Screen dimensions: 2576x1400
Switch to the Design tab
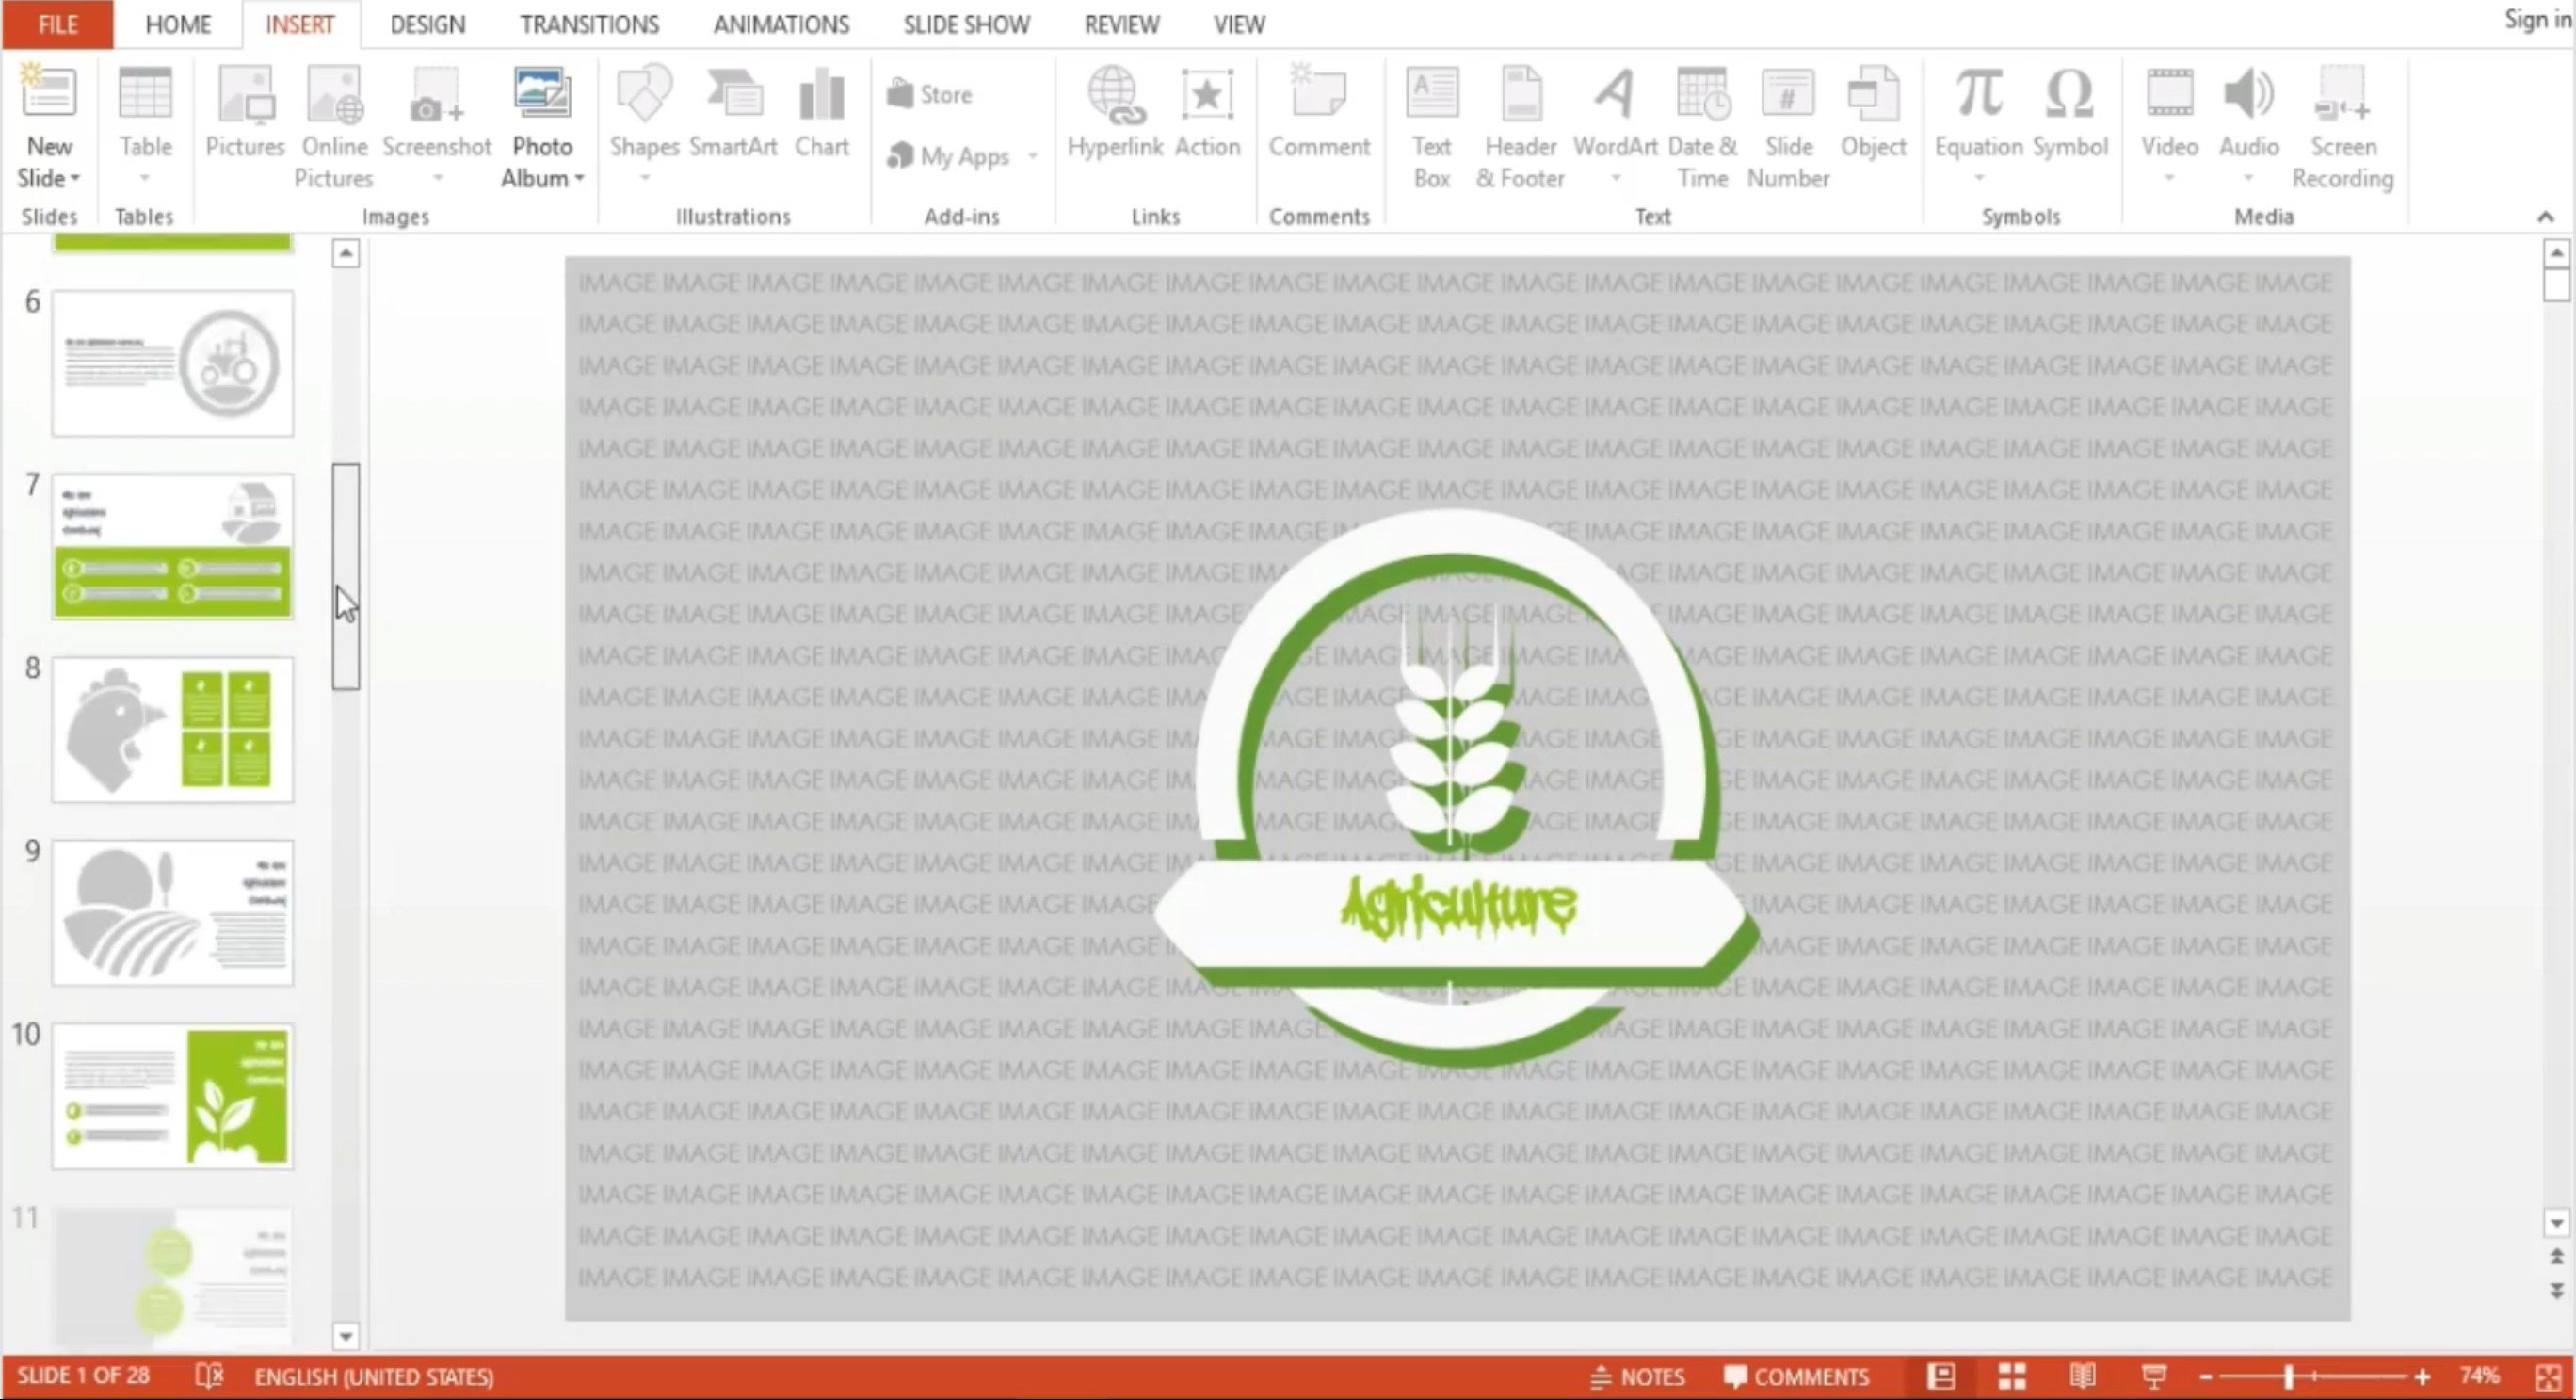point(427,24)
